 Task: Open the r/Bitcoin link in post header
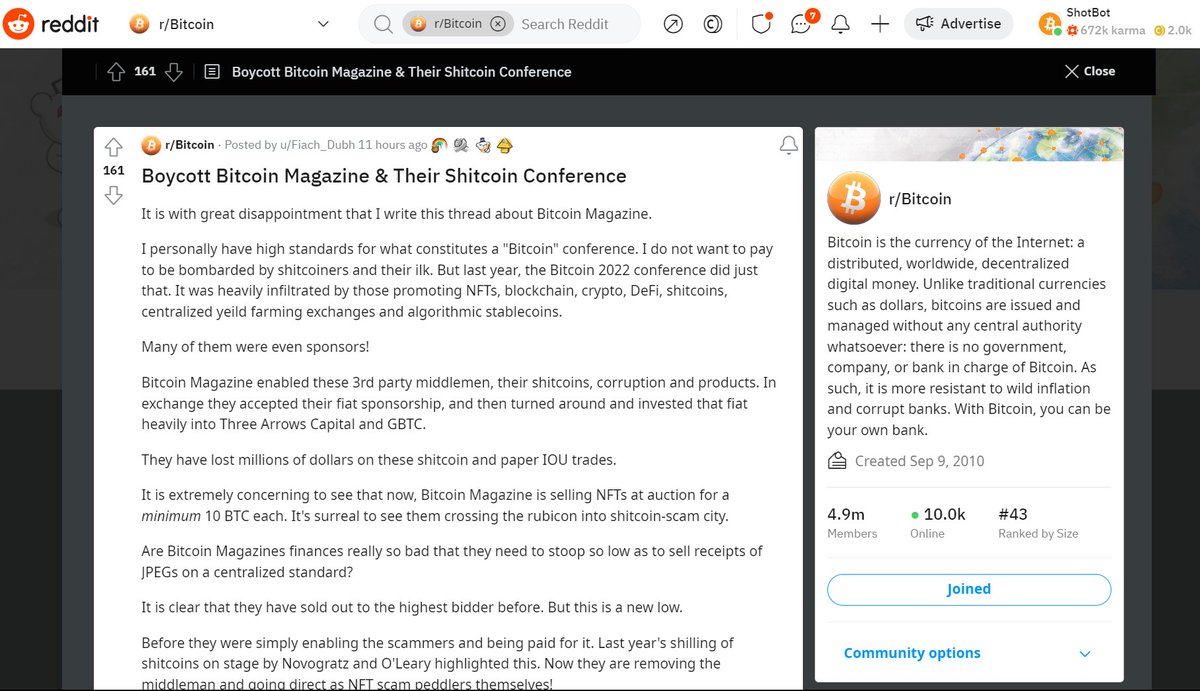click(x=189, y=145)
